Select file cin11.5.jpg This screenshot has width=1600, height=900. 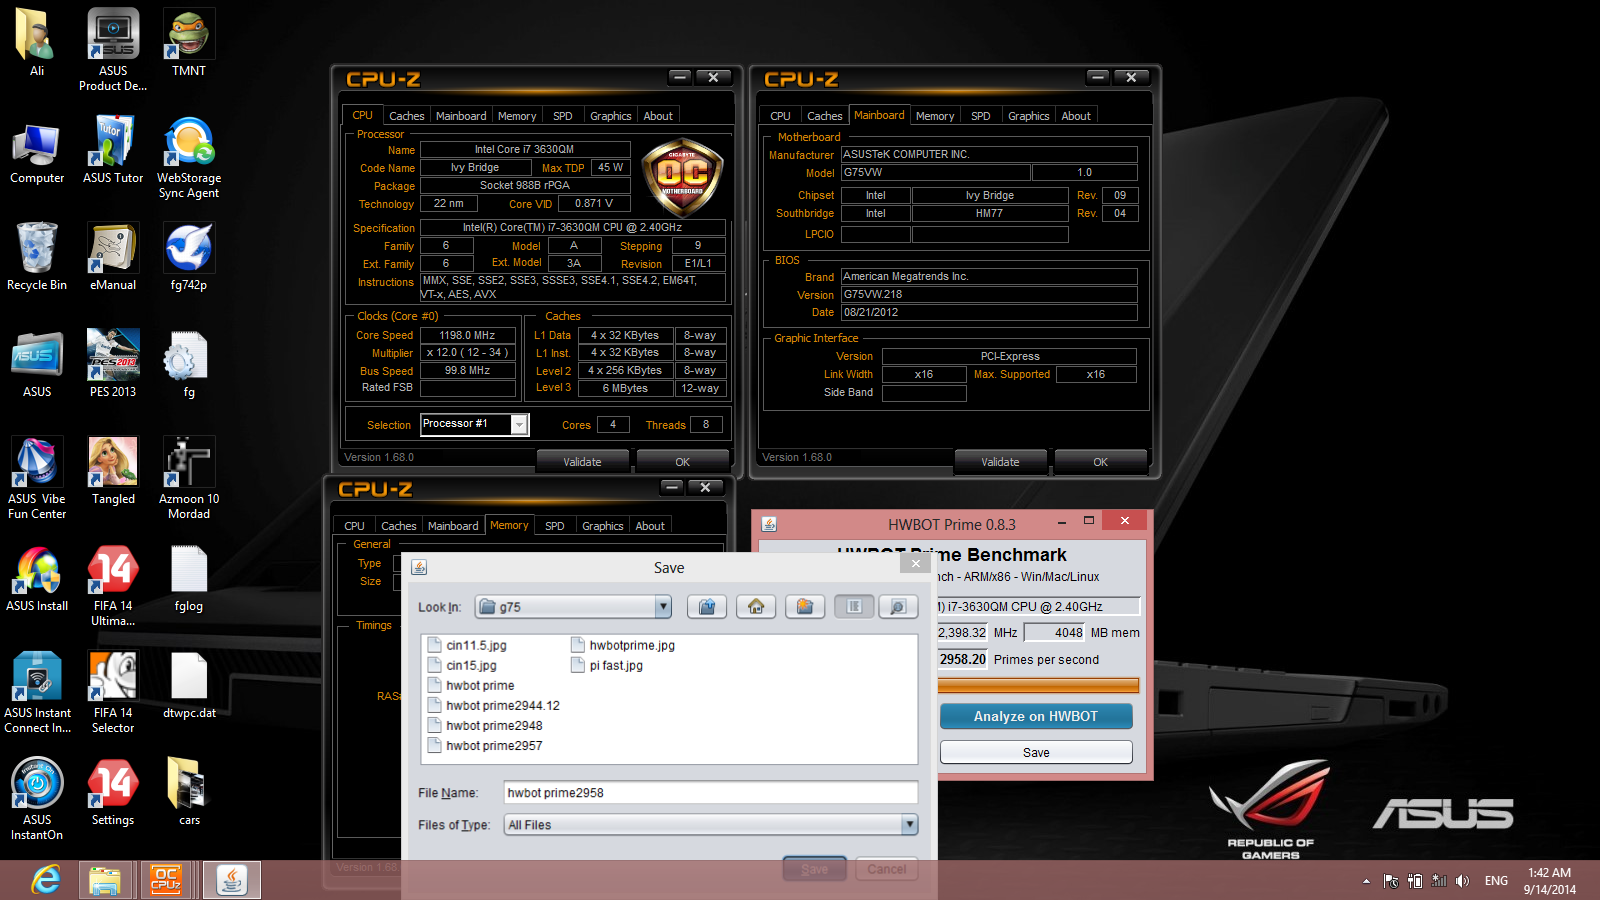click(x=467, y=645)
